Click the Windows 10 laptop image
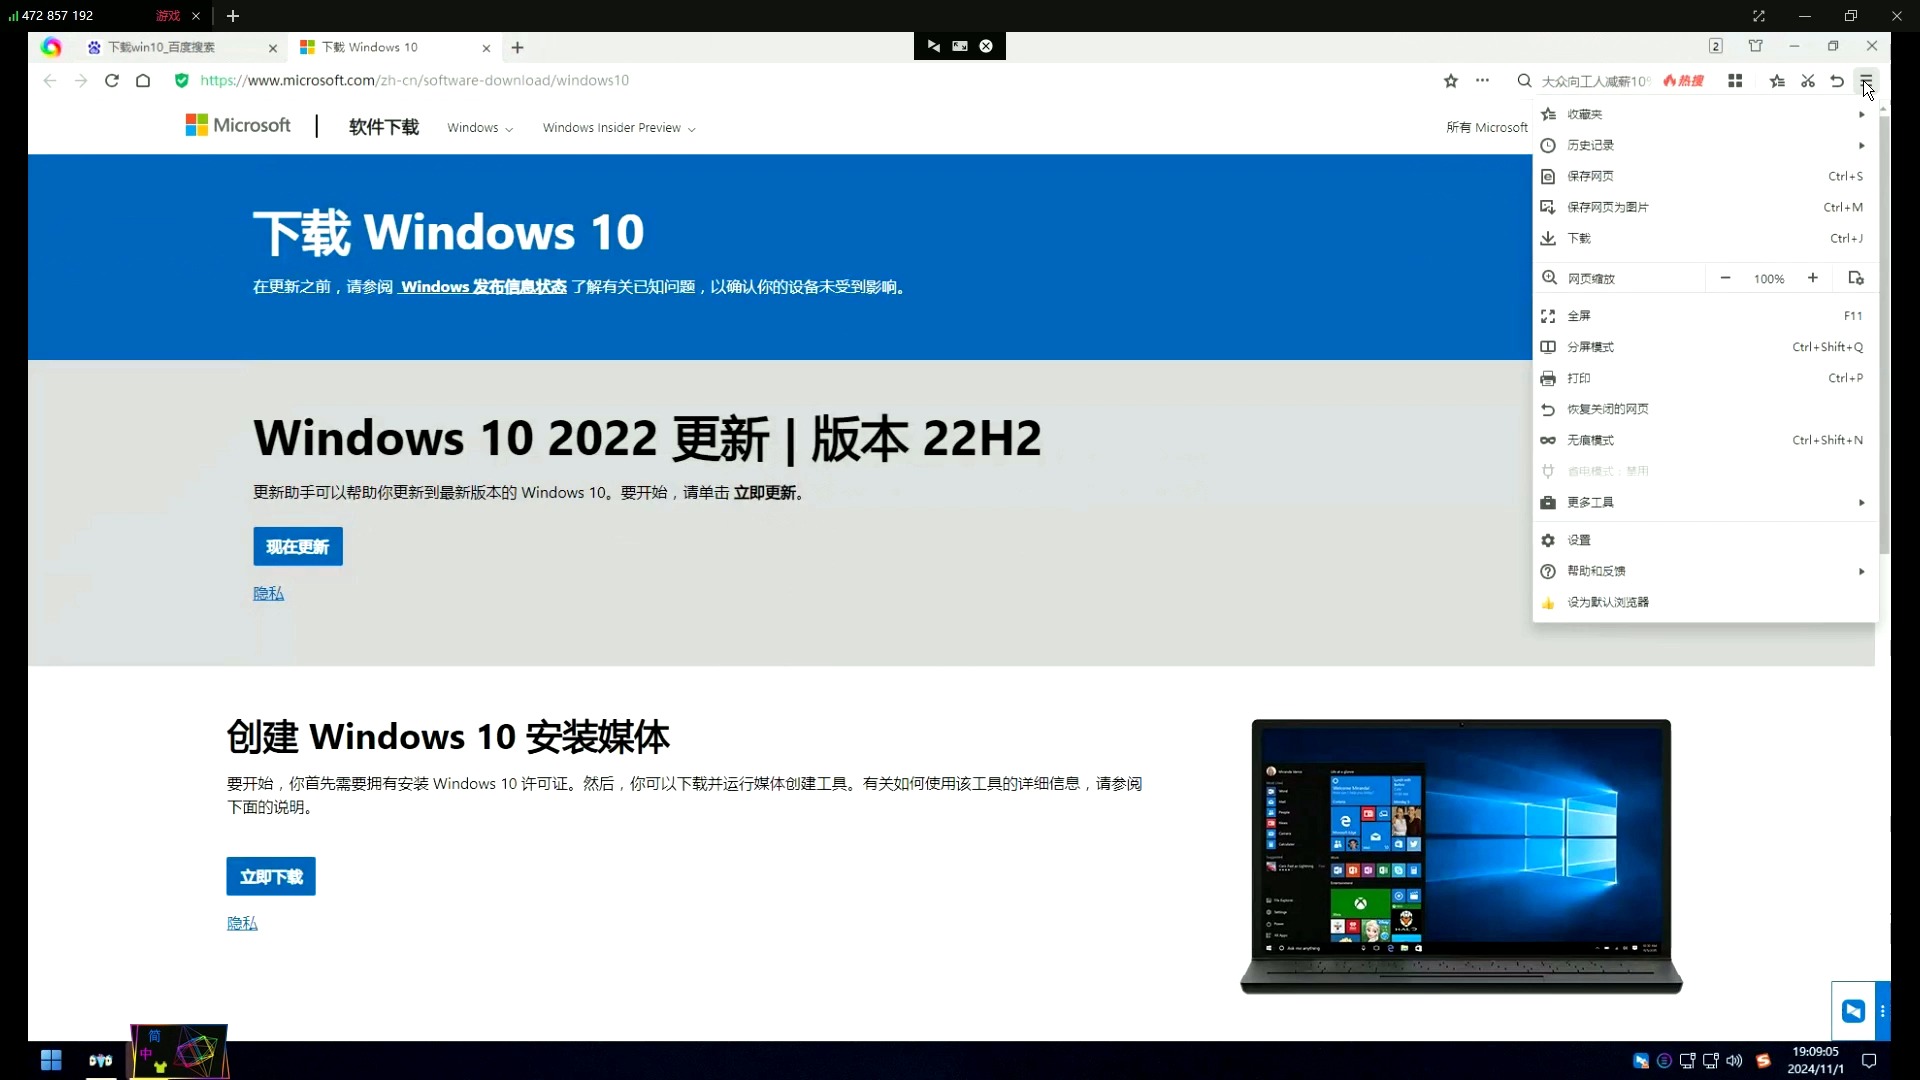 point(1461,857)
